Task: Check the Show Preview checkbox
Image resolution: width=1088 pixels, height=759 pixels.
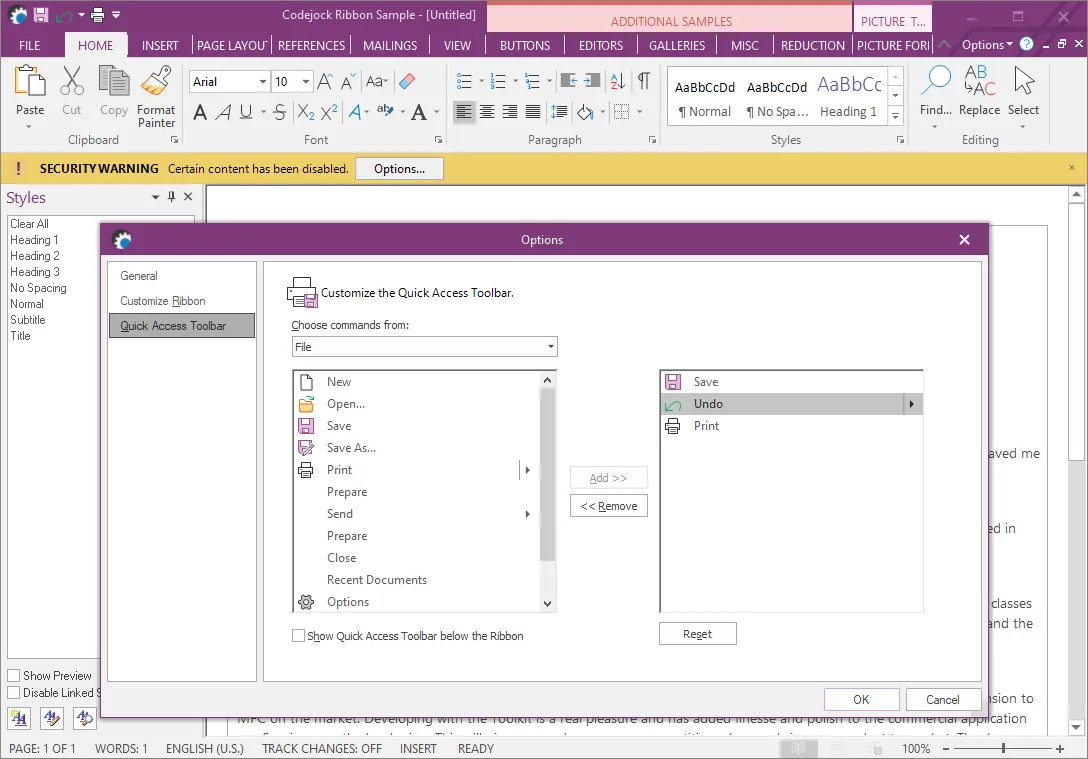Action: click(14, 676)
